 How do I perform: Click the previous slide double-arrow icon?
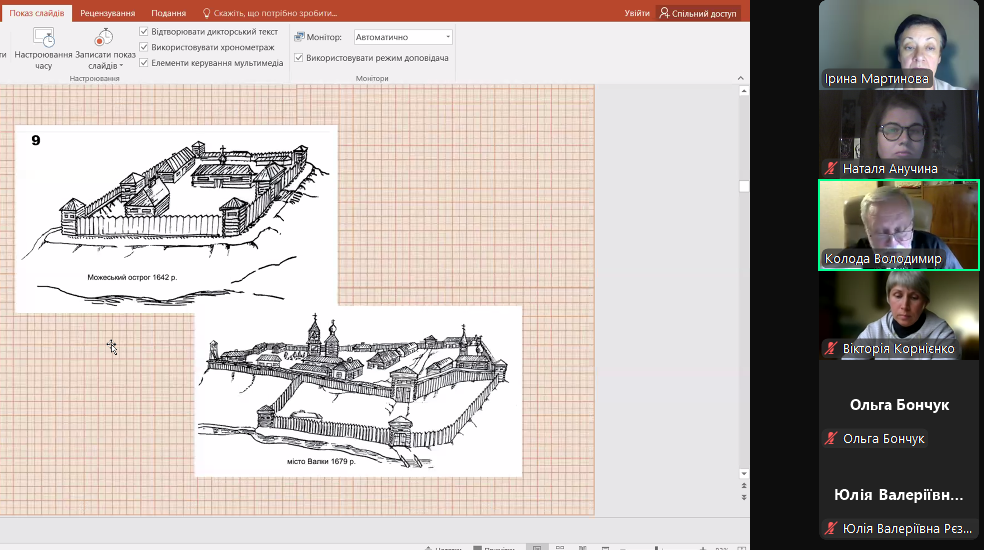point(743,486)
